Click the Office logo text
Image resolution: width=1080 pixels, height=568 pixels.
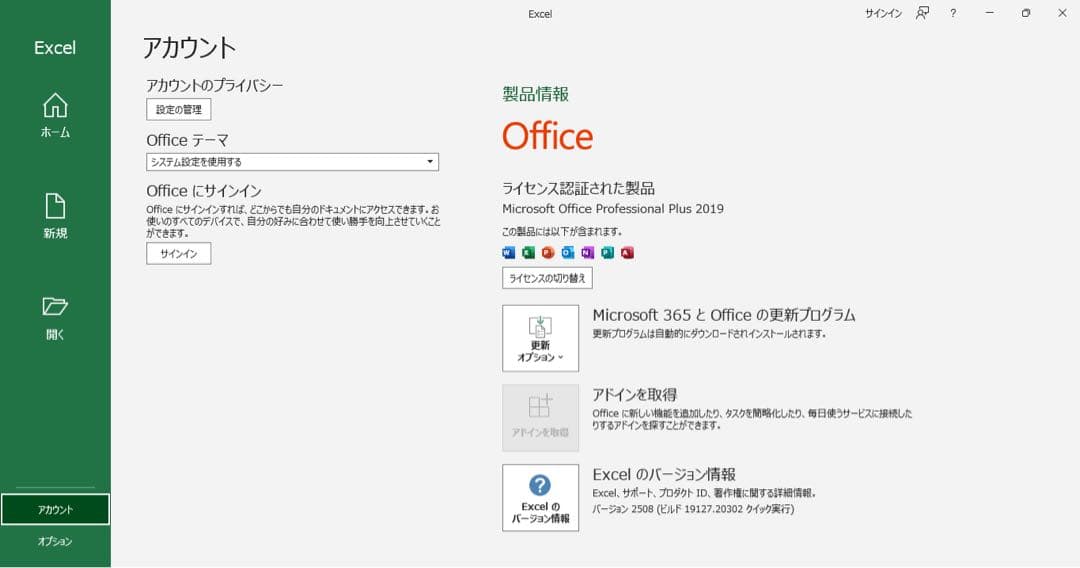[x=548, y=136]
